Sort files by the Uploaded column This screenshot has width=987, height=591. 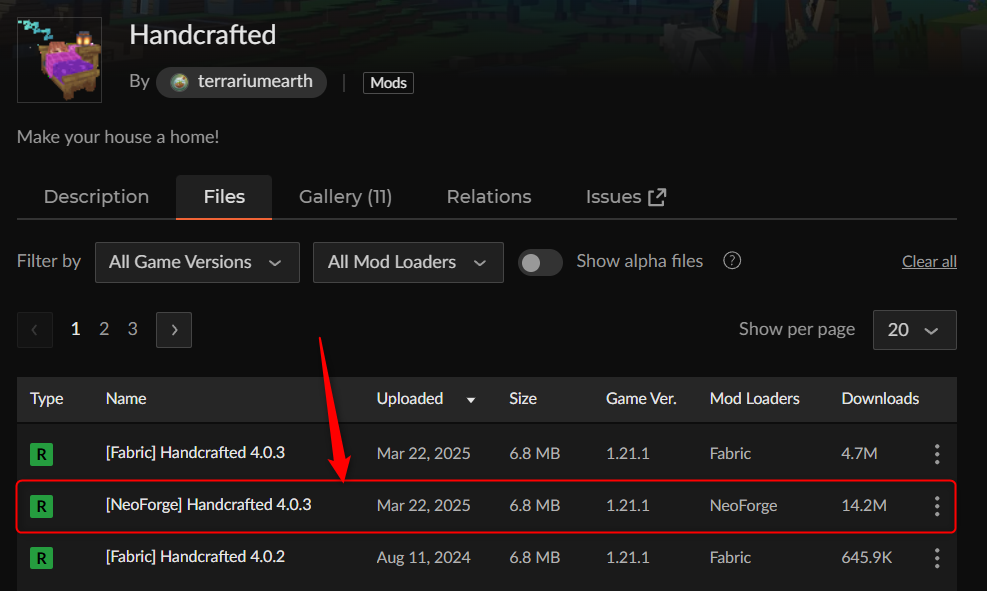[426, 399]
